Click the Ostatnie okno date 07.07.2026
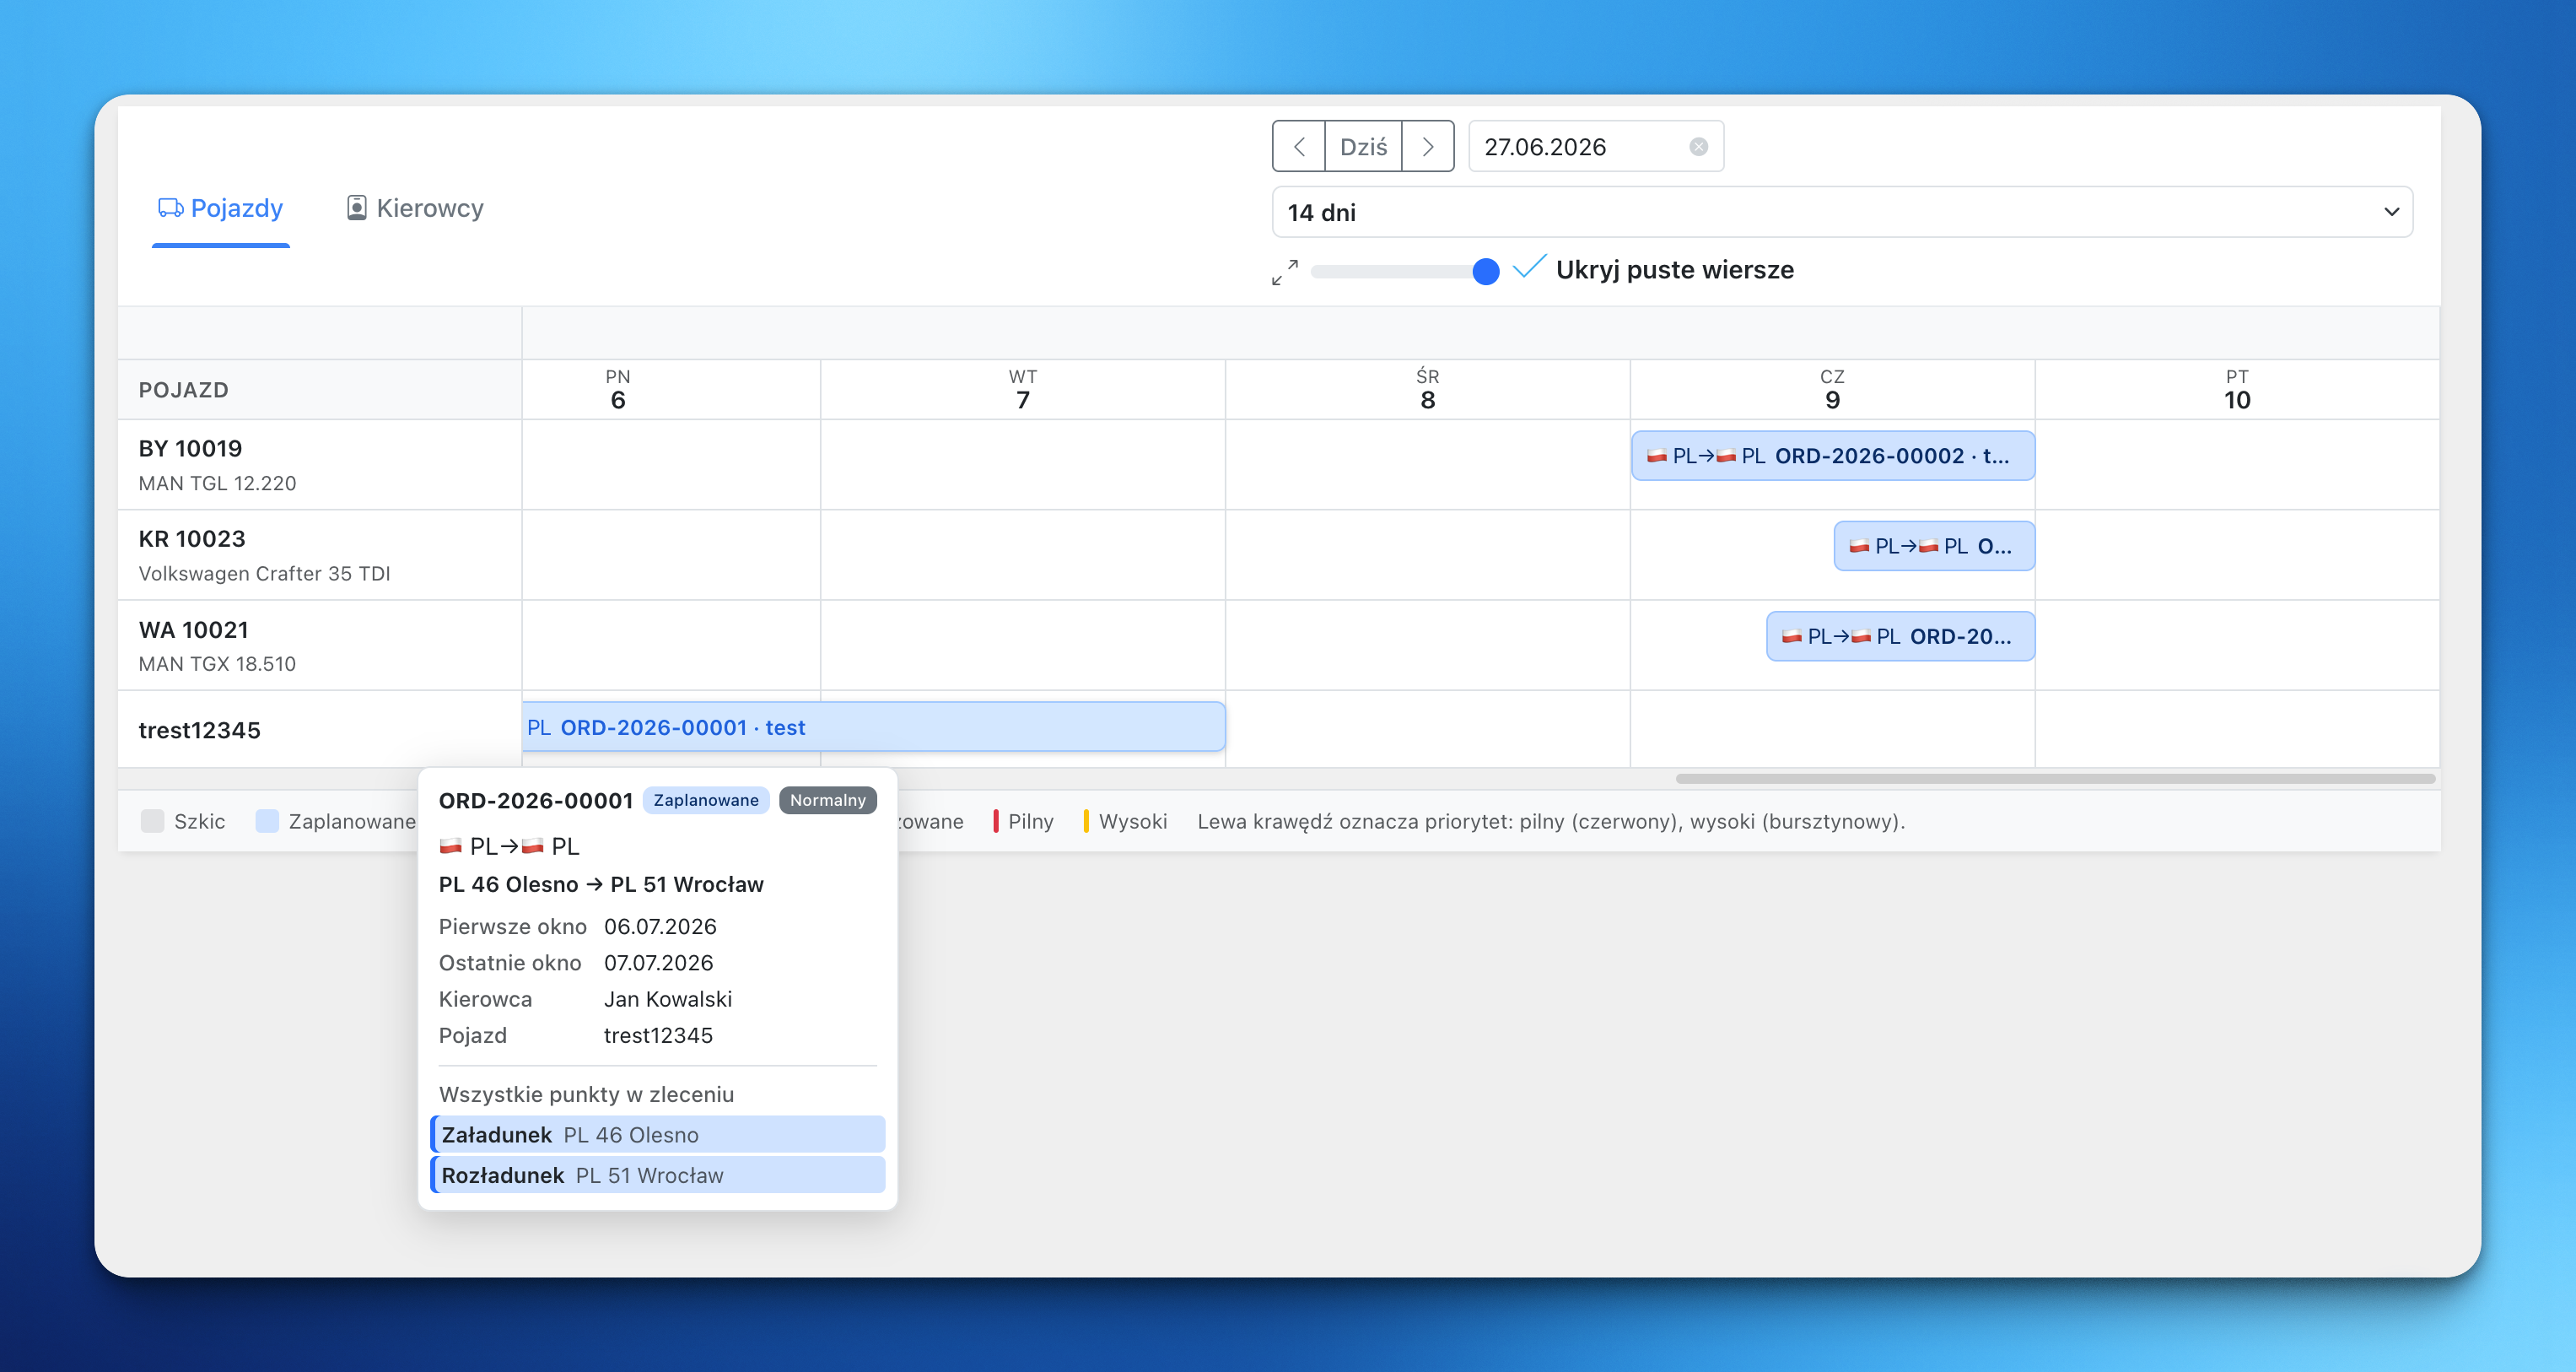This screenshot has height=1372, width=2576. [x=659, y=962]
